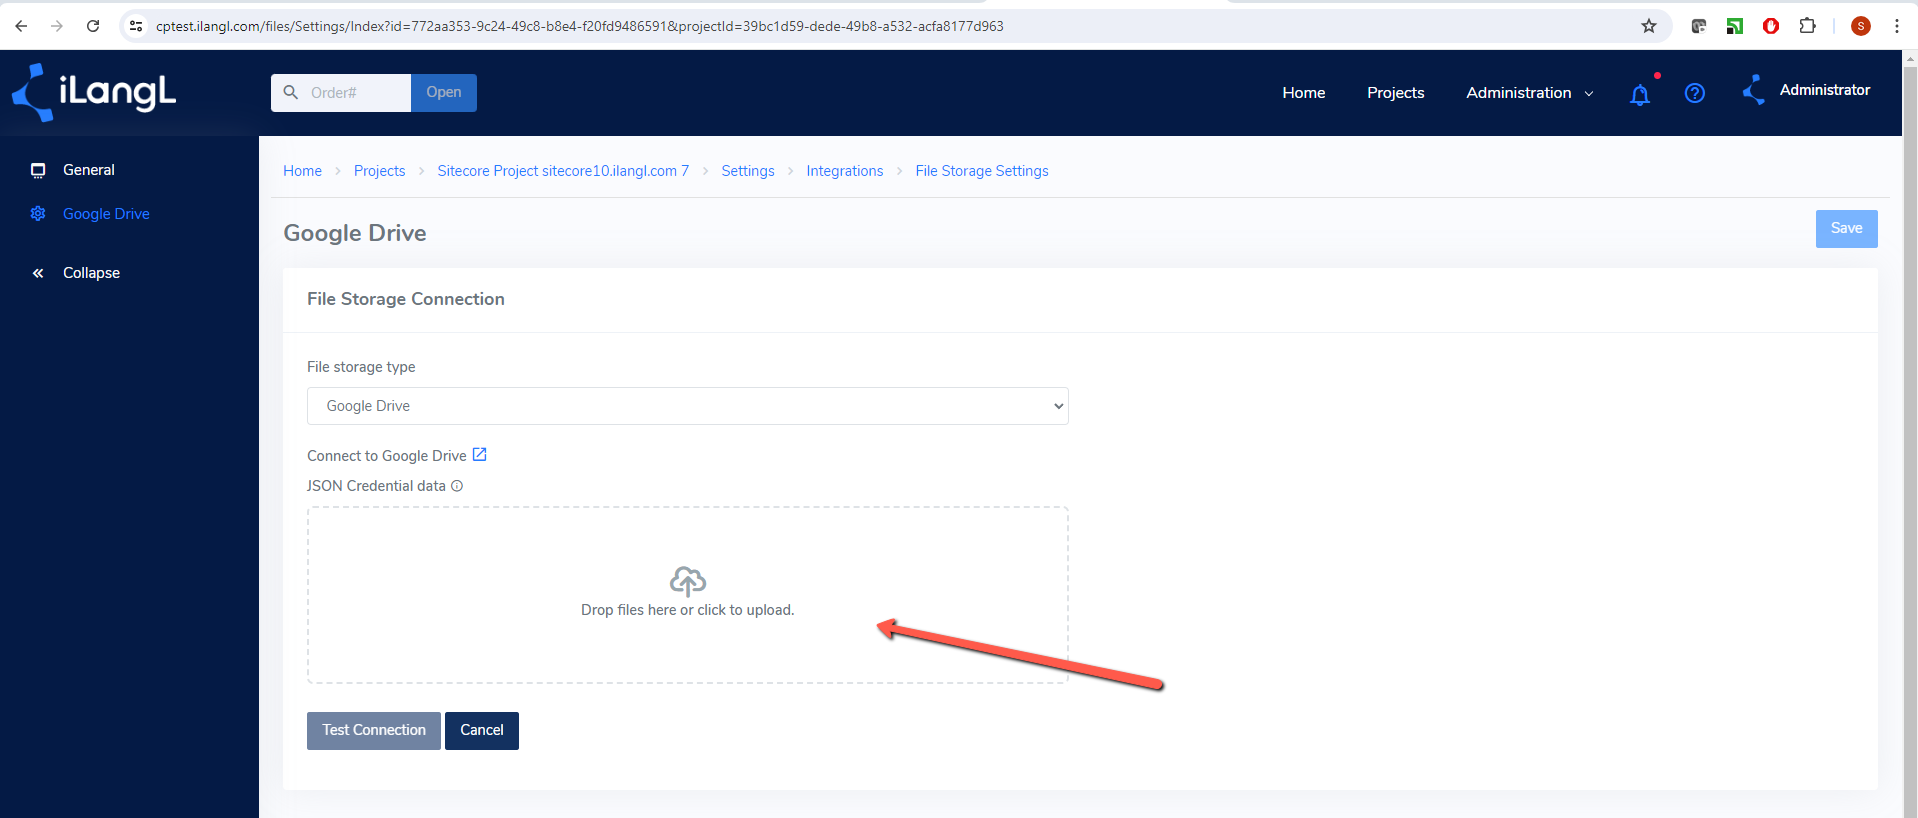The height and width of the screenshot is (818, 1918).
Task: Click the Test Connection button
Action: 374,731
